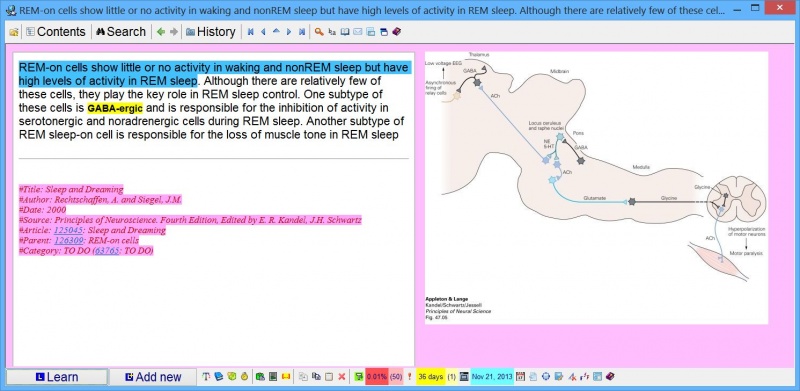Click the blue template window icon
This screenshot has width=800, height=391.
coord(597,377)
